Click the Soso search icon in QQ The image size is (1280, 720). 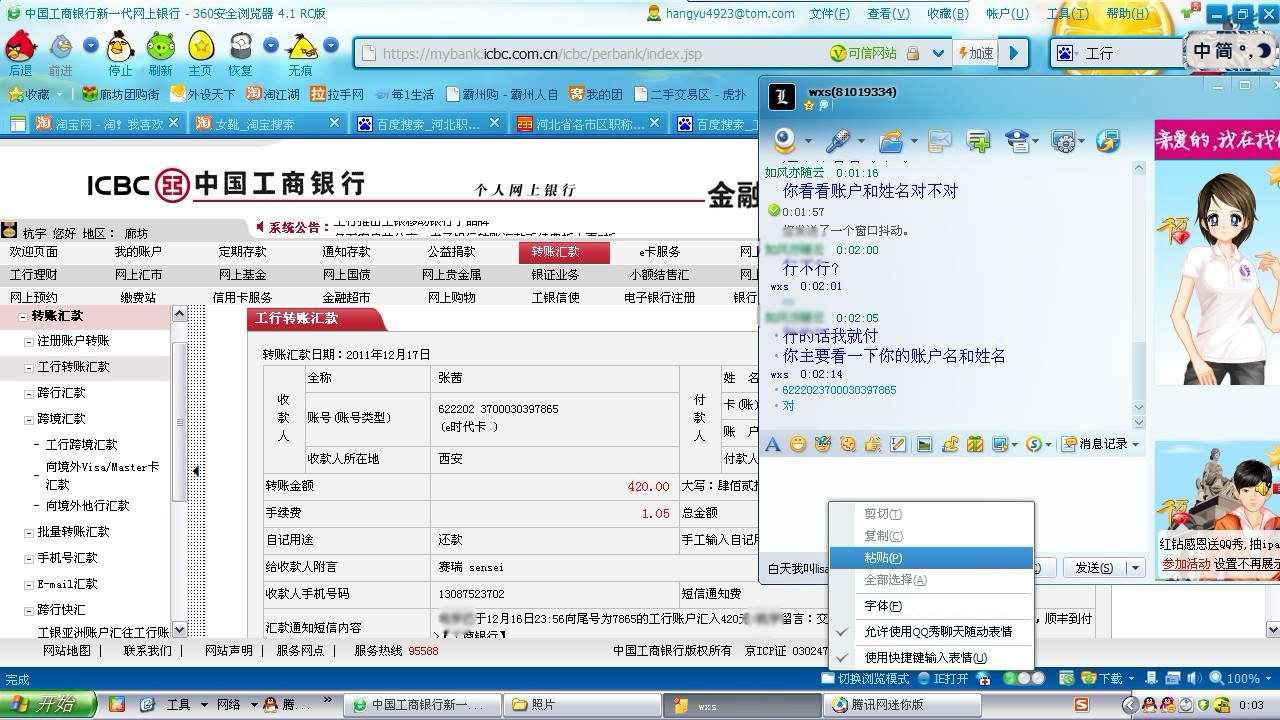(x=1034, y=444)
